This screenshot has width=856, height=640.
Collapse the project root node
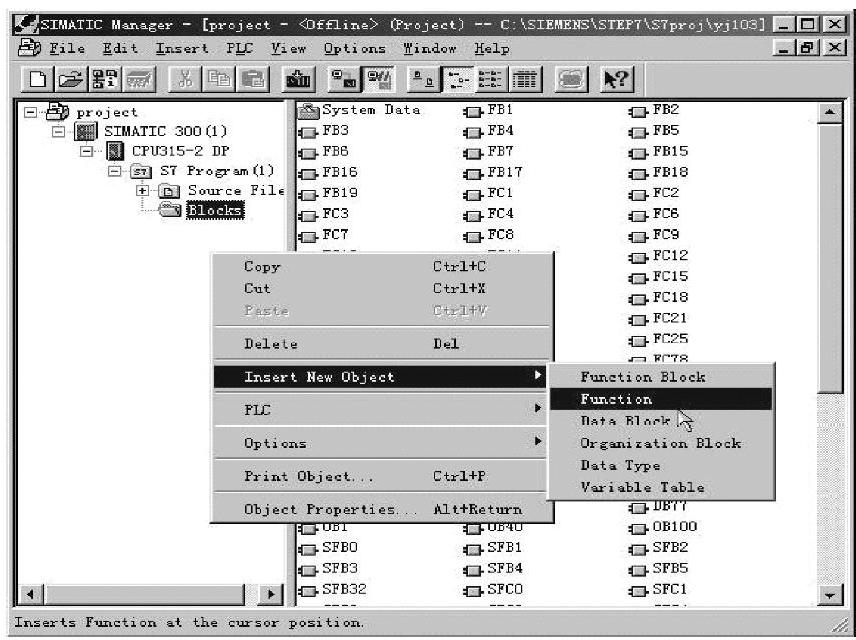pyautogui.click(x=32, y=112)
